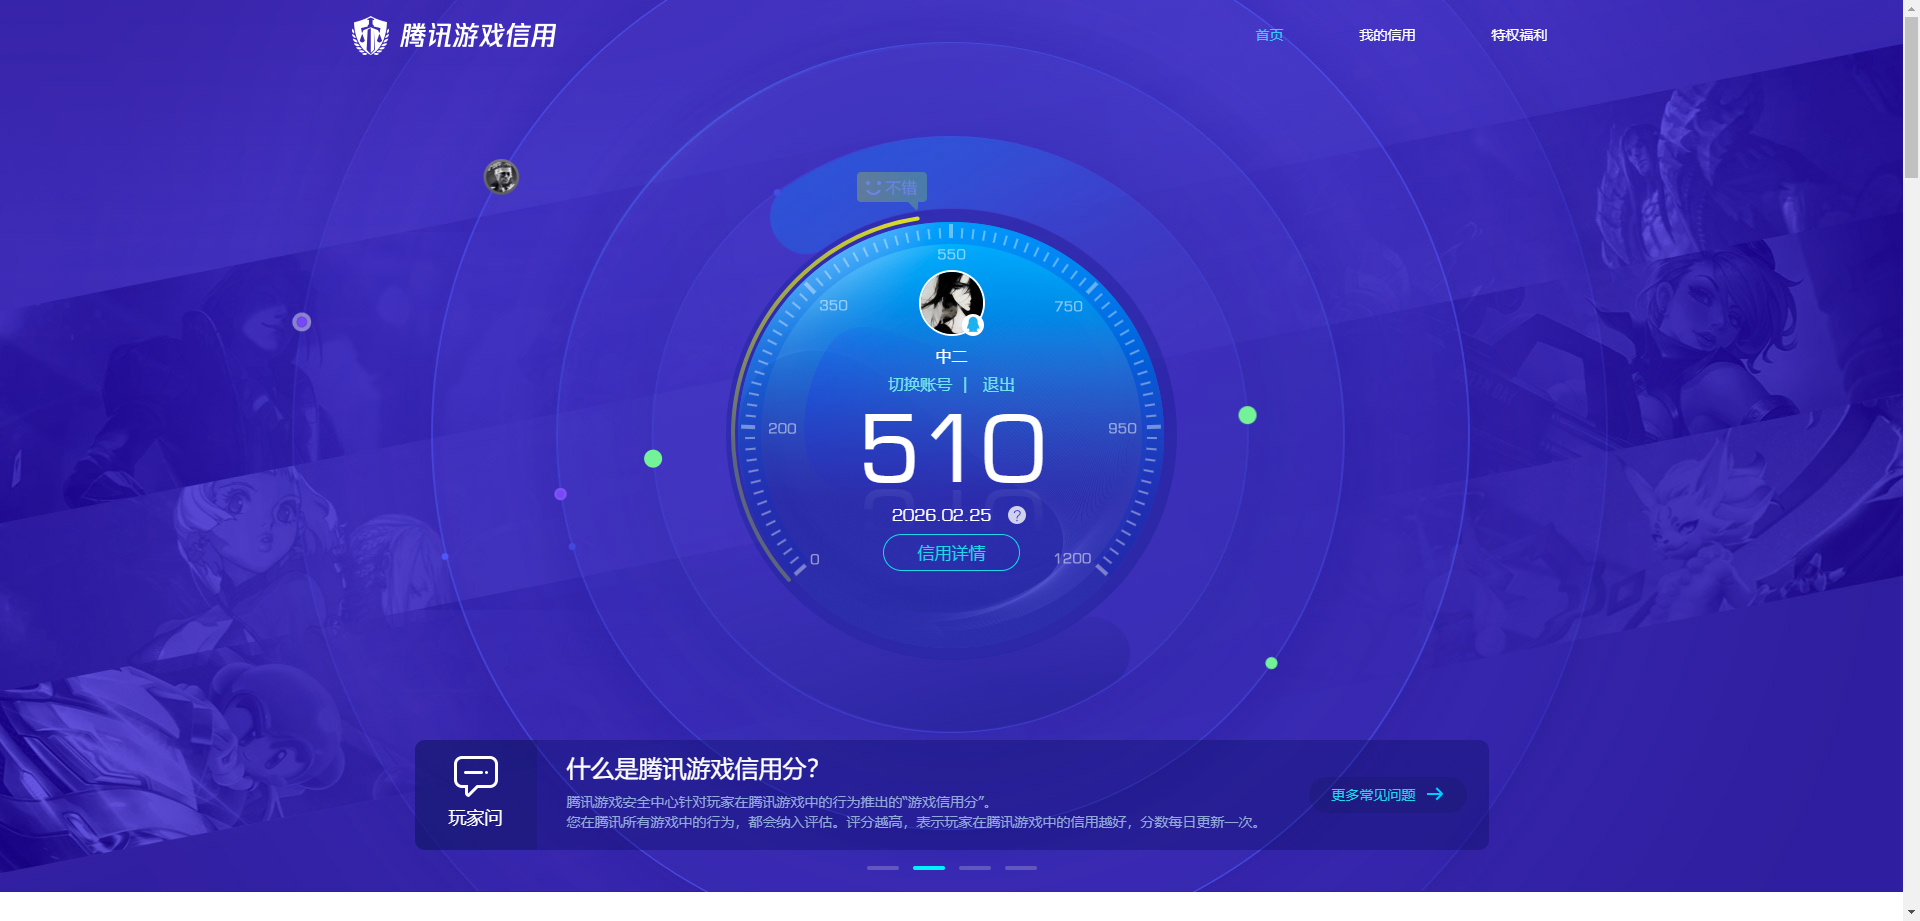
Task: Click the 信用详情 button
Action: (951, 553)
